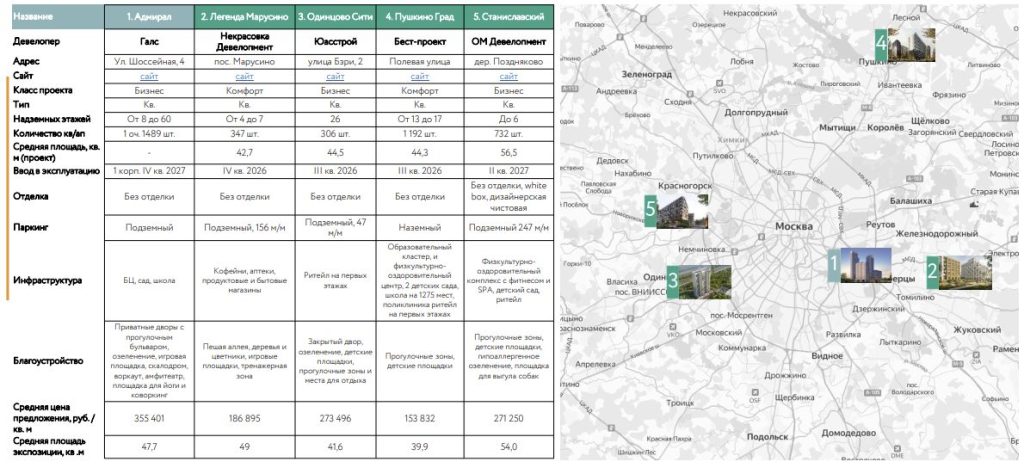Open the сайт link in the Адмирал column

coord(149,76)
